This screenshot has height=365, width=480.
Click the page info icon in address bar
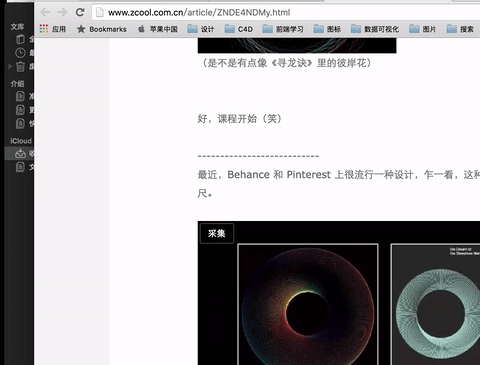[x=100, y=13]
